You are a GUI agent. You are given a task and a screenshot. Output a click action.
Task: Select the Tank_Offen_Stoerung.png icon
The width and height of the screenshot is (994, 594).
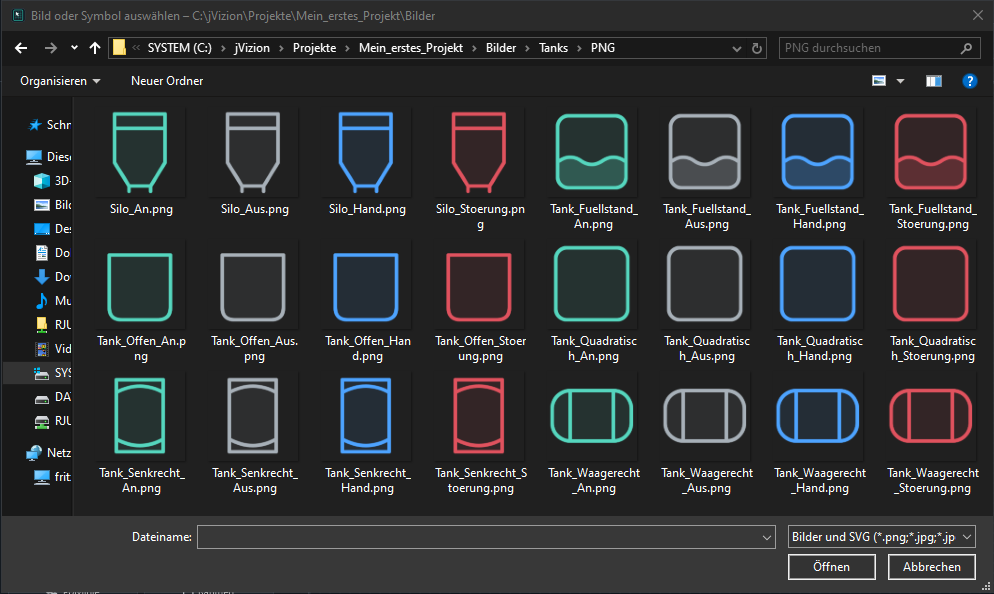click(479, 287)
